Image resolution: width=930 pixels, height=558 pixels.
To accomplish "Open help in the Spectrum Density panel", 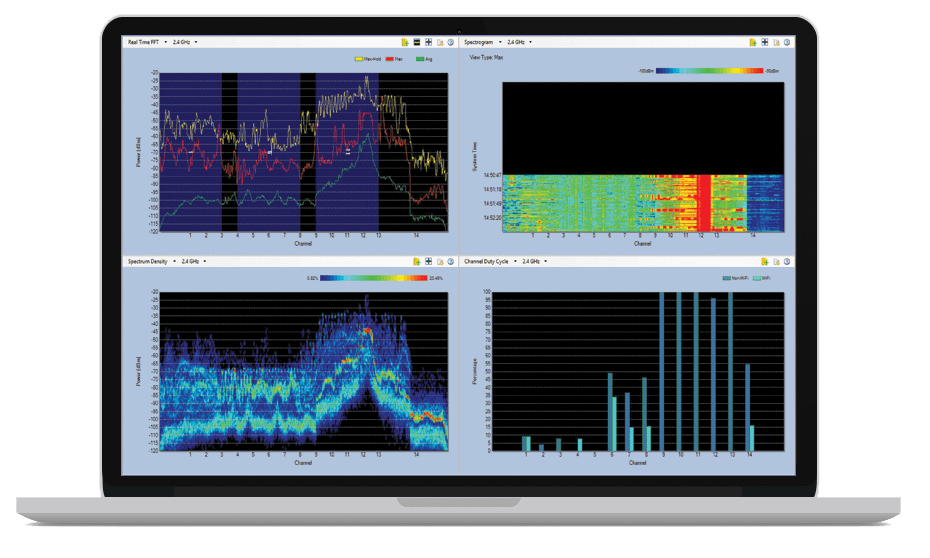I will coord(451,262).
